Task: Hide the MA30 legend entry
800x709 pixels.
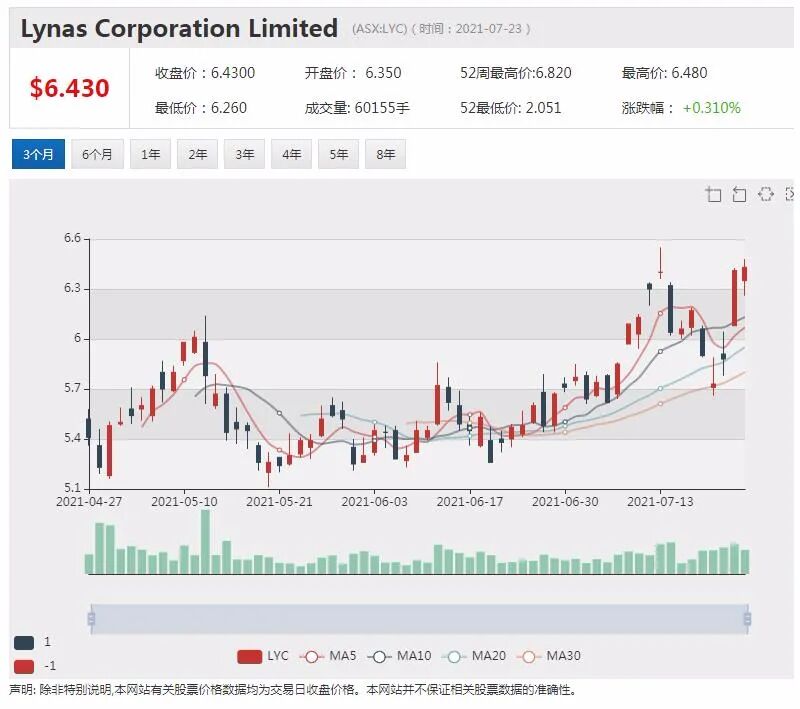Action: tap(549, 656)
